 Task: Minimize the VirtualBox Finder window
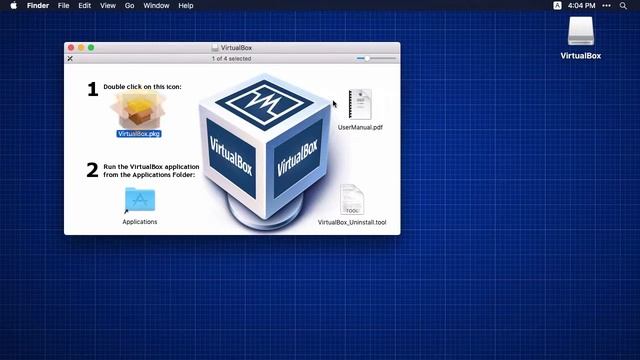[x=81, y=48]
